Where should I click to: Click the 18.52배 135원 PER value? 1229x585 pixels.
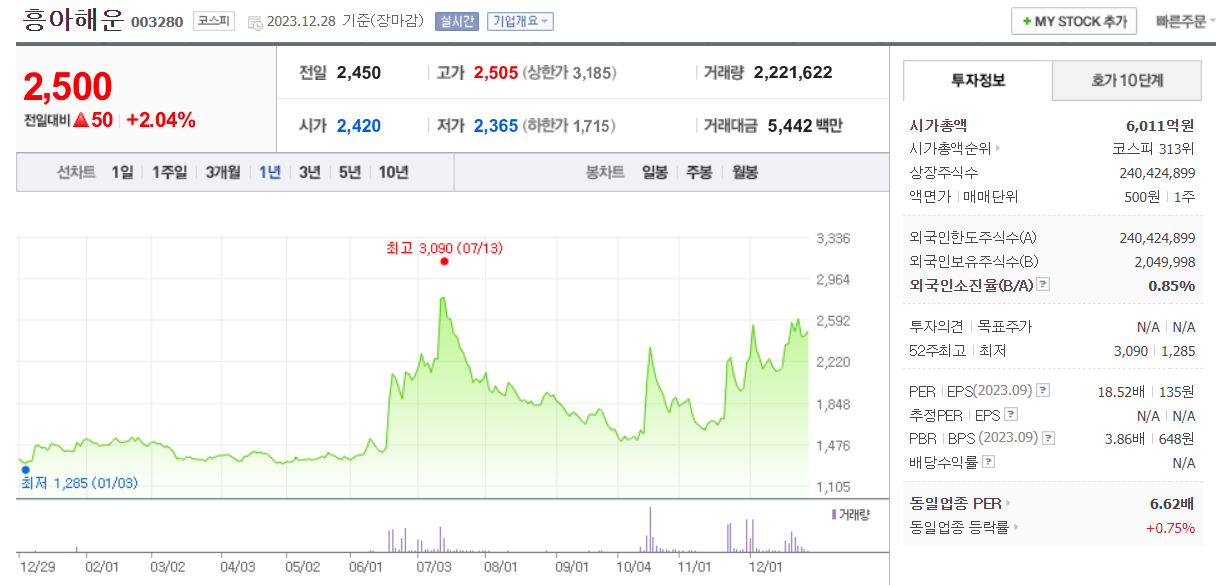1146,390
